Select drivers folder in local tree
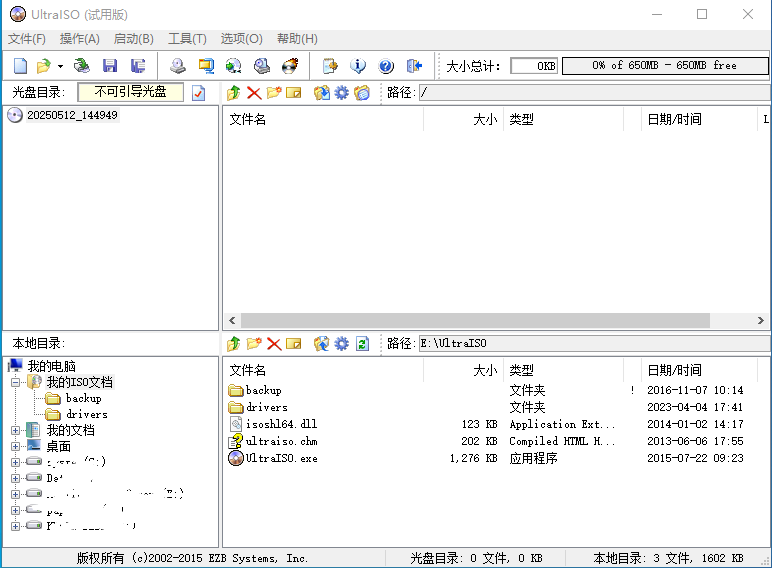 click(87, 414)
